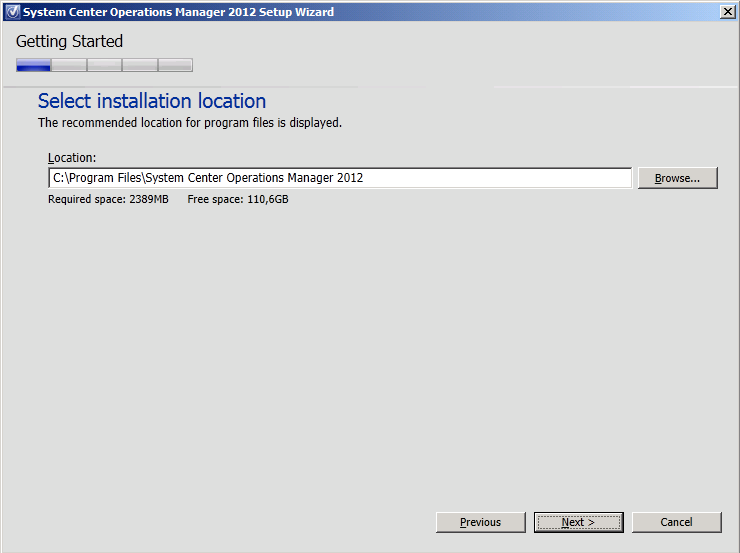Click the recommended location description text

(190, 123)
